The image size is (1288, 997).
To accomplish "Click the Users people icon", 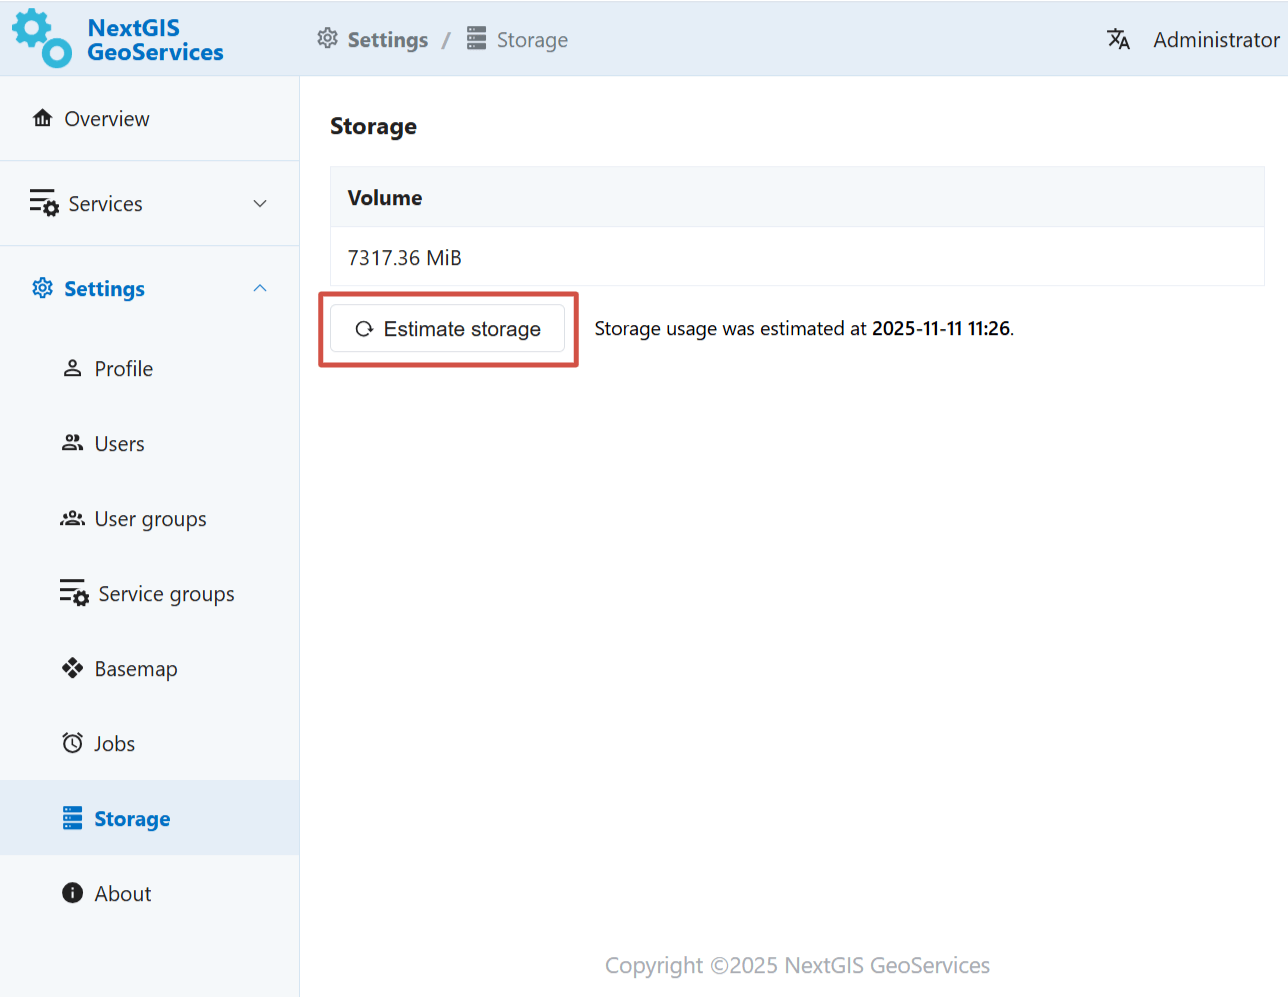I will (x=72, y=443).
